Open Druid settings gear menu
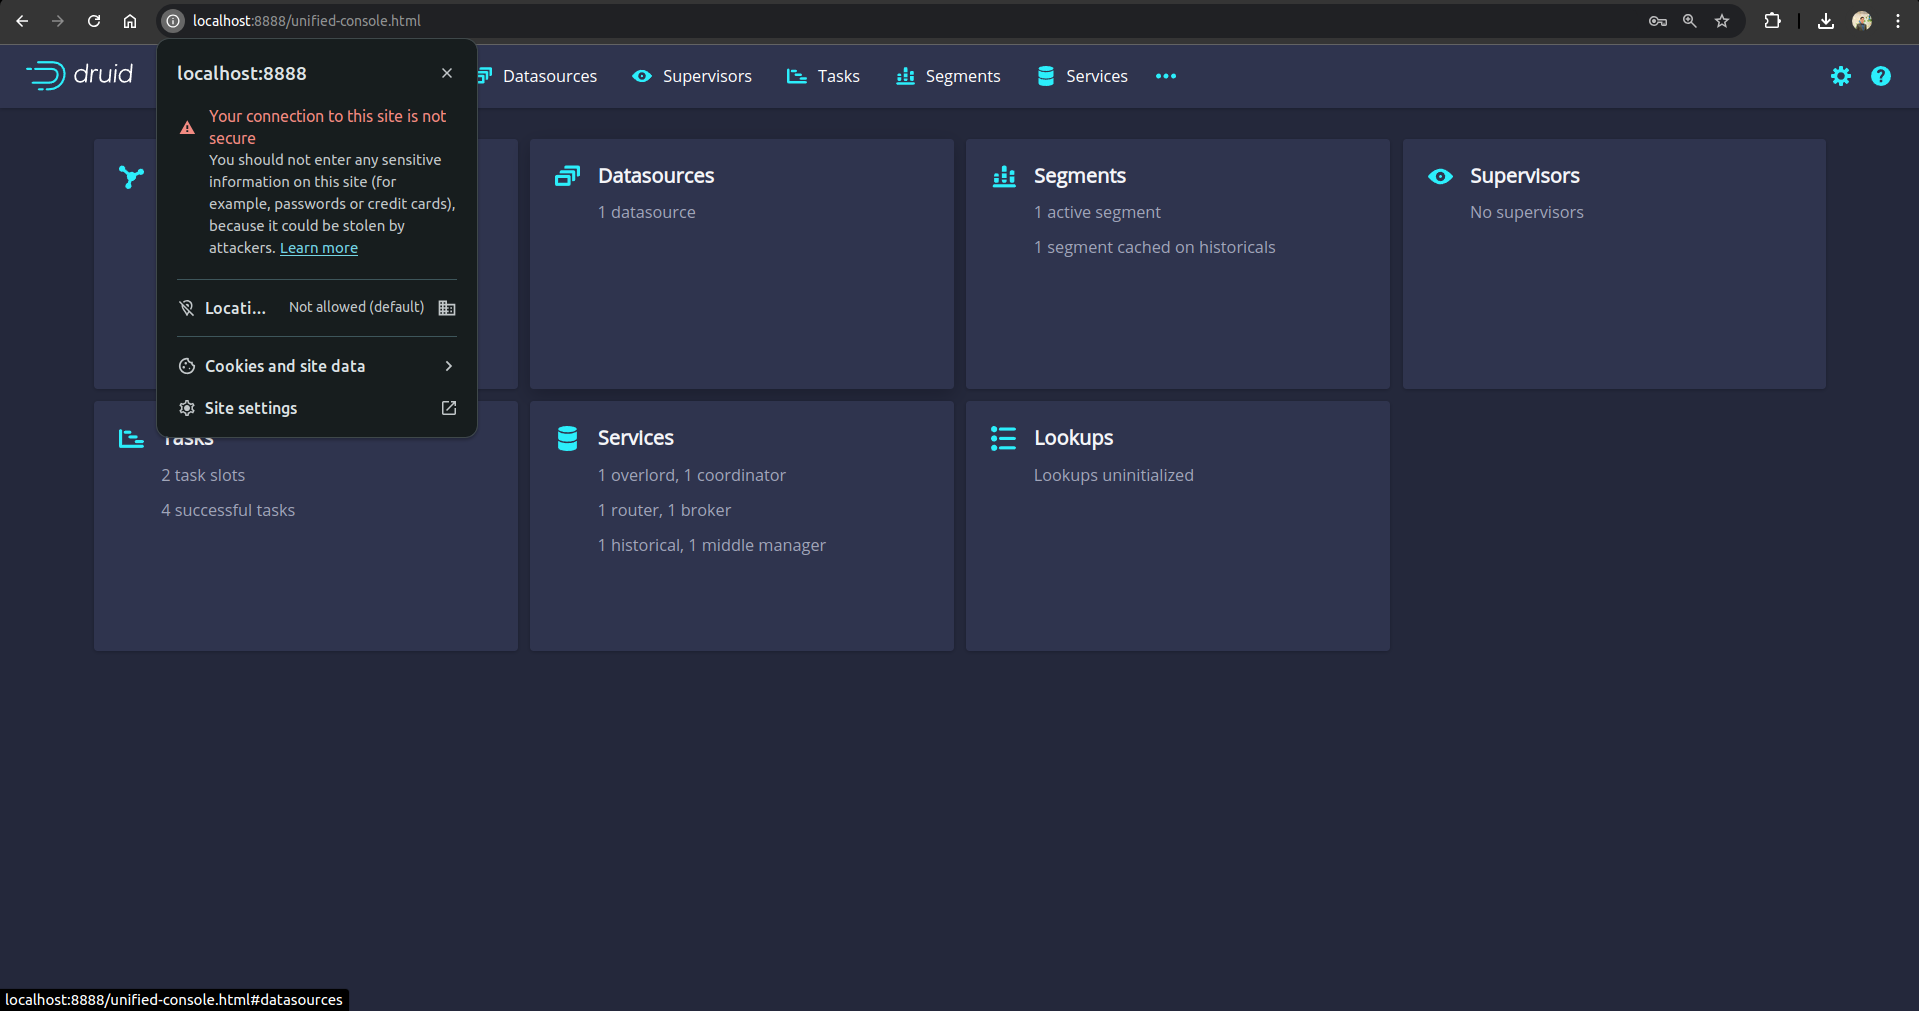Screen dimensions: 1919x1011 pos(1840,76)
